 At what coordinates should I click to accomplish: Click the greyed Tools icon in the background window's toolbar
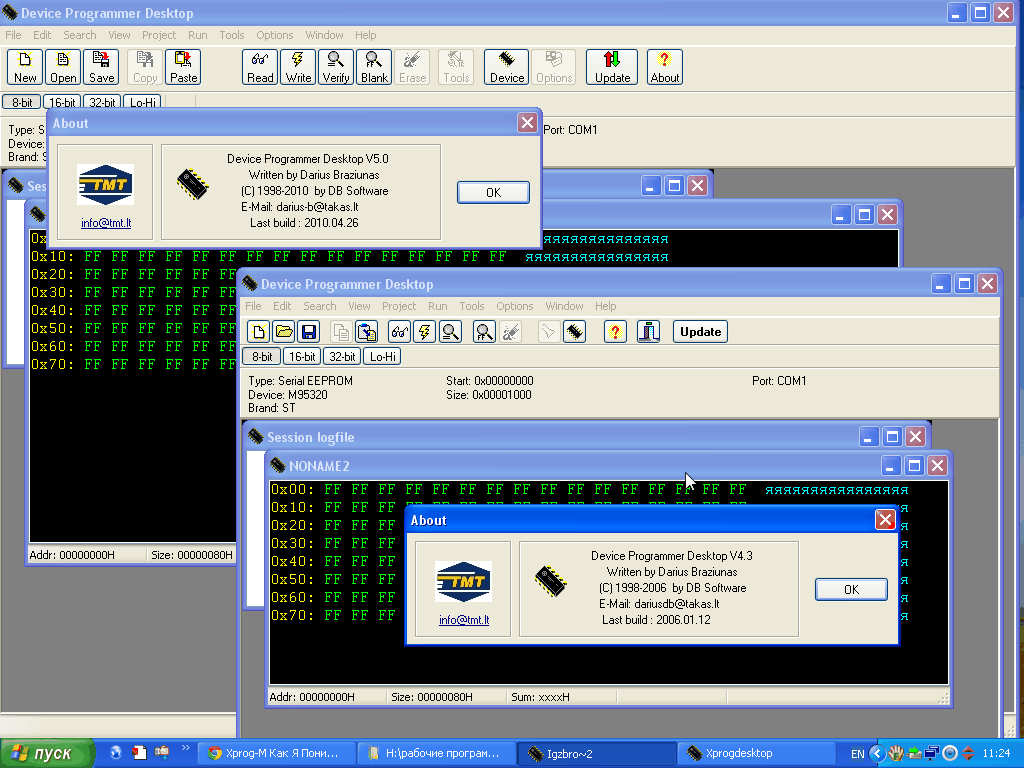point(456,67)
